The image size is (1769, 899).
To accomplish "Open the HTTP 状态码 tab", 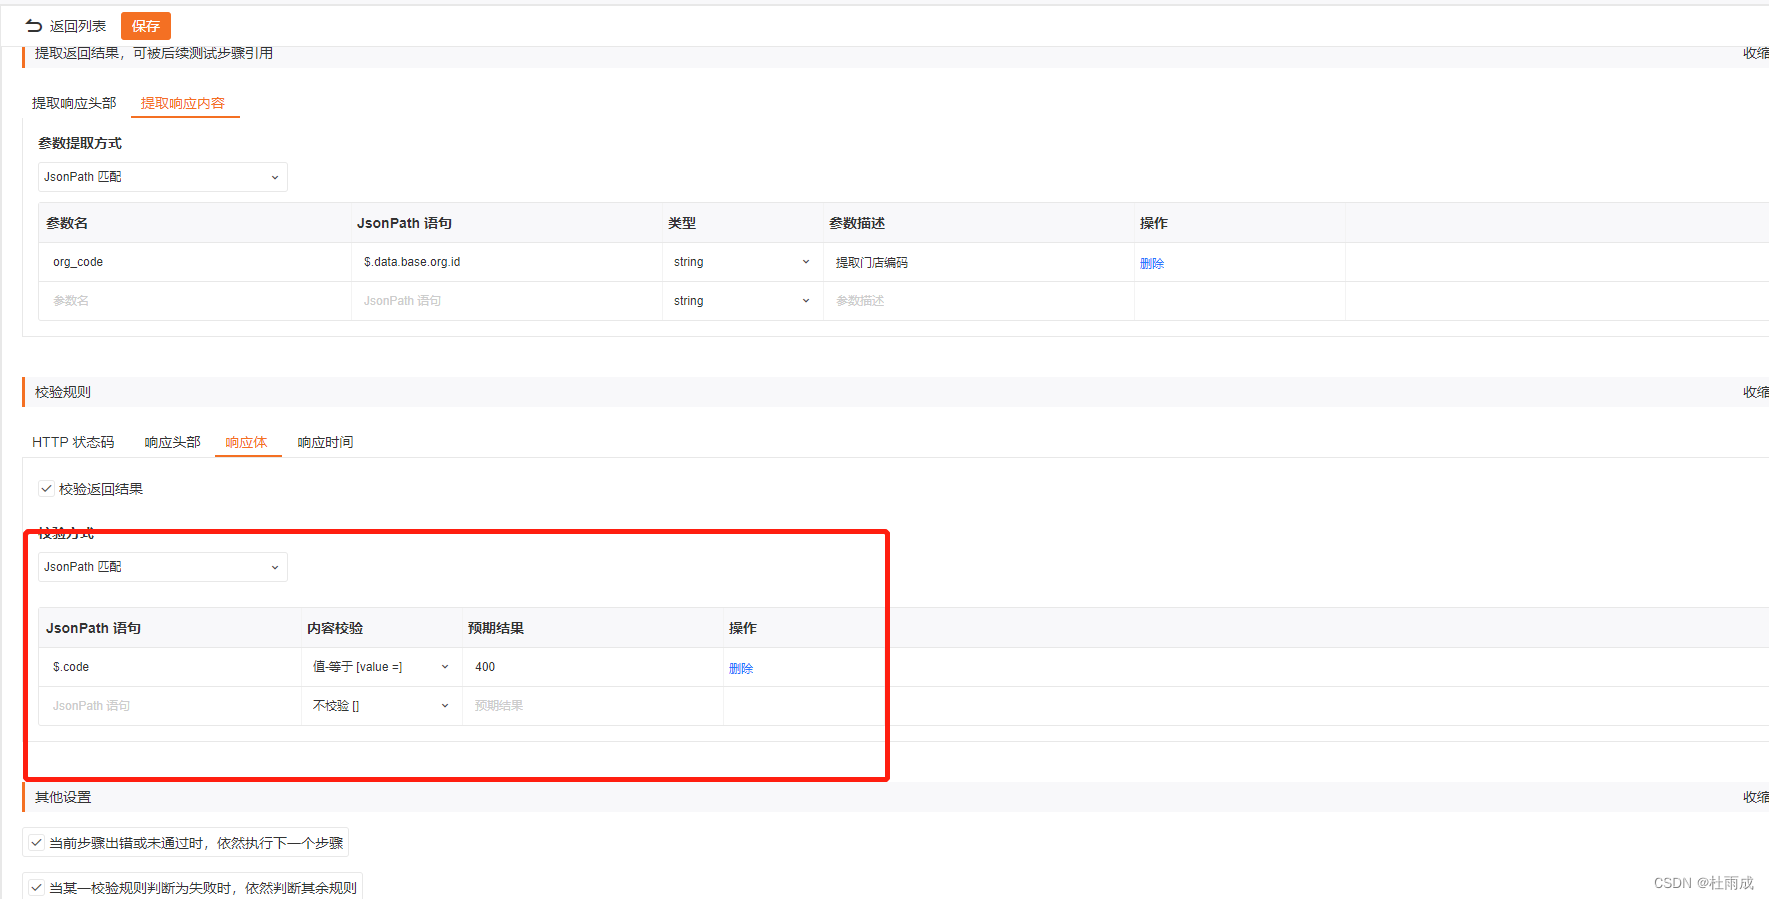I will [73, 442].
